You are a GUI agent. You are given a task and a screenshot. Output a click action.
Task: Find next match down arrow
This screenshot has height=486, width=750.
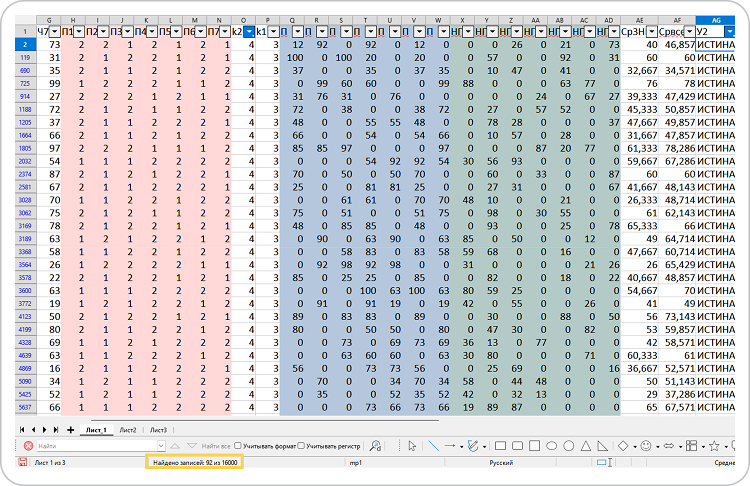pyautogui.click(x=192, y=446)
